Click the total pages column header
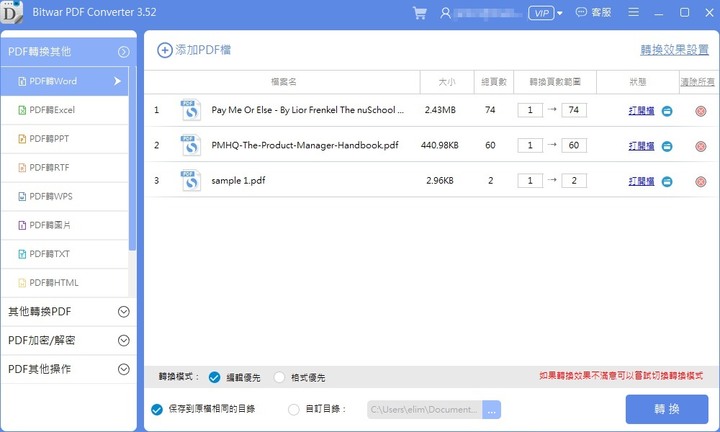 pos(494,82)
